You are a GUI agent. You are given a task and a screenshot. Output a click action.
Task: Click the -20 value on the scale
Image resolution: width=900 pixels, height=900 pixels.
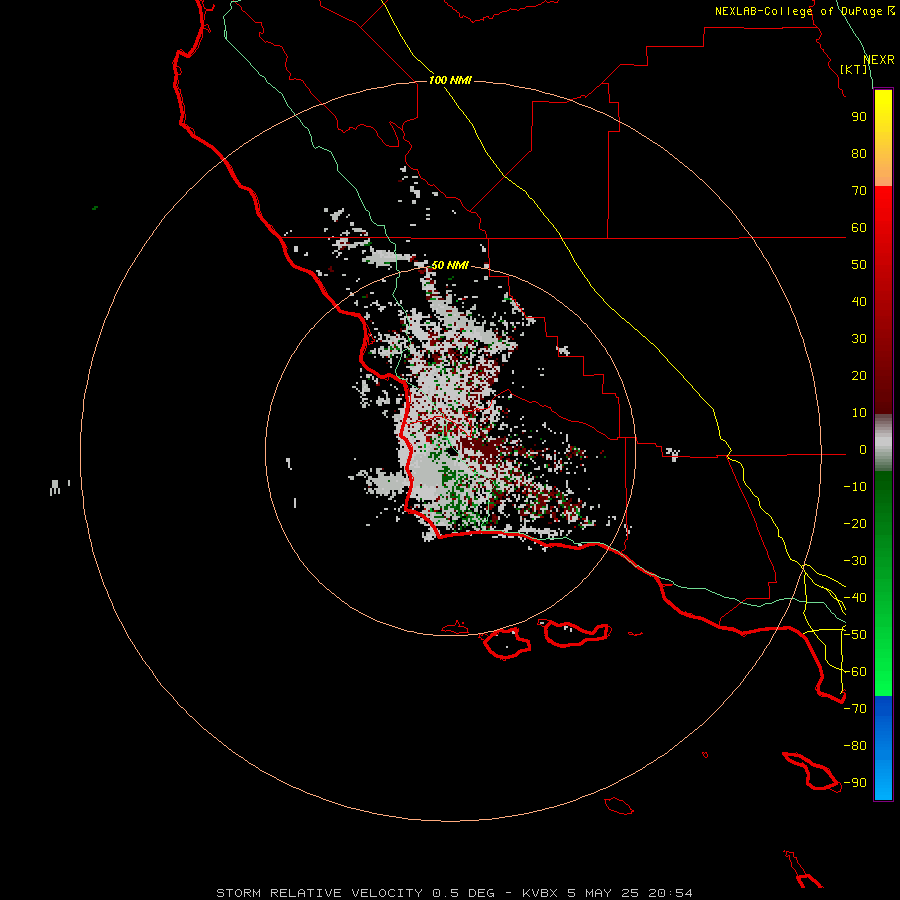[855, 524]
